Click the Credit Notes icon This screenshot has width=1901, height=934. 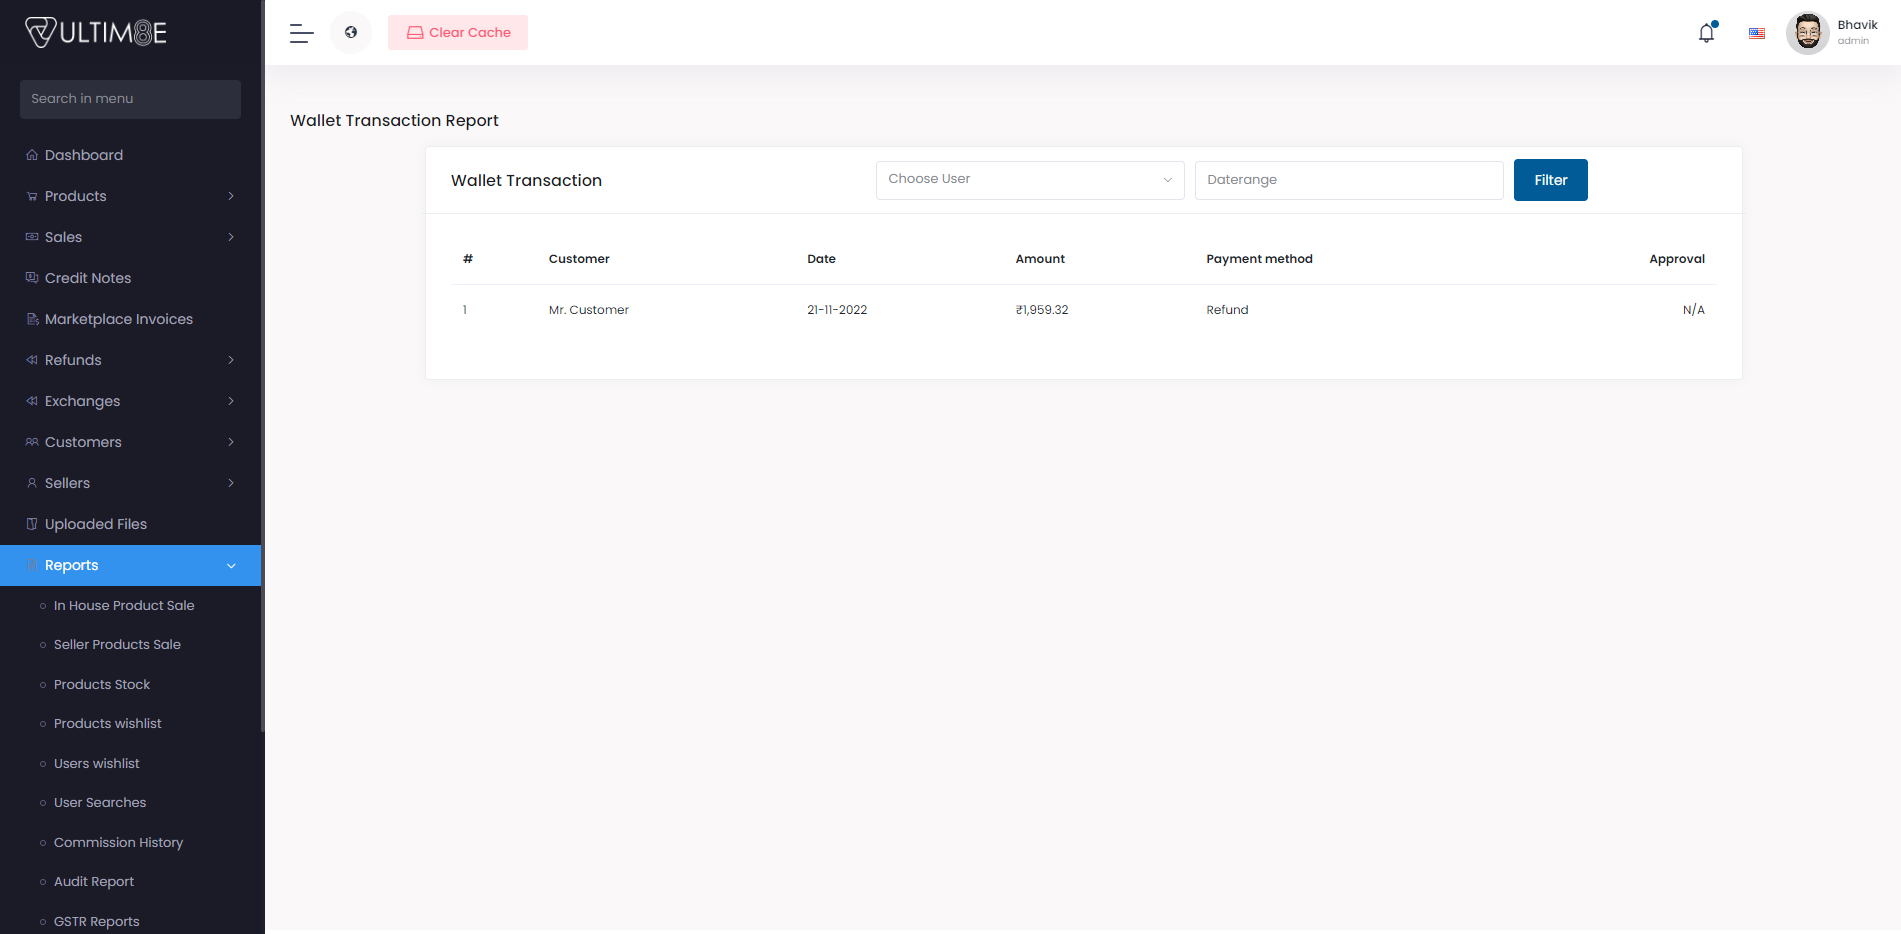(32, 278)
